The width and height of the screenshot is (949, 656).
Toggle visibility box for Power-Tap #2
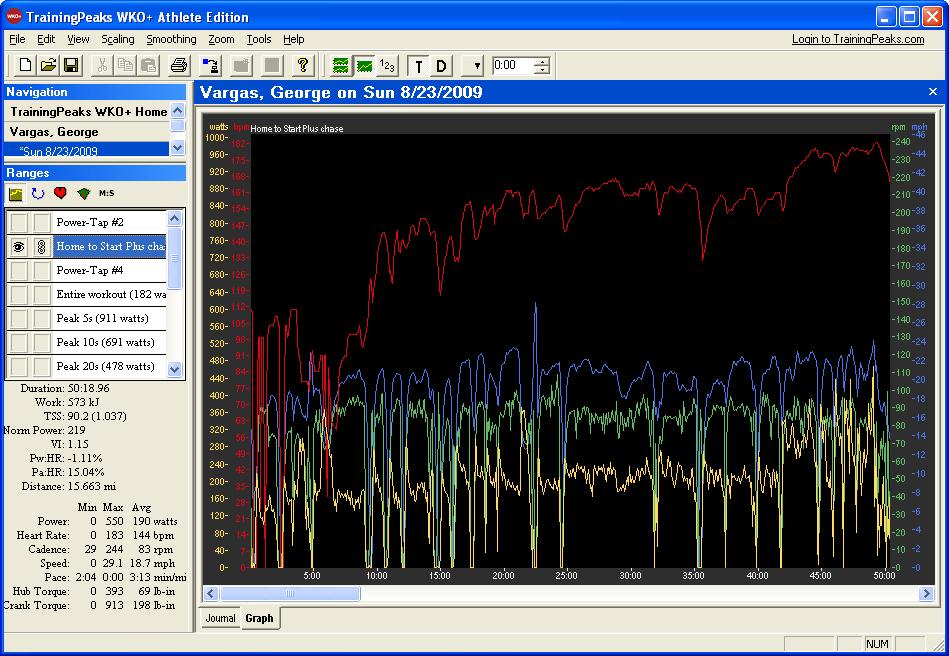click(x=19, y=222)
